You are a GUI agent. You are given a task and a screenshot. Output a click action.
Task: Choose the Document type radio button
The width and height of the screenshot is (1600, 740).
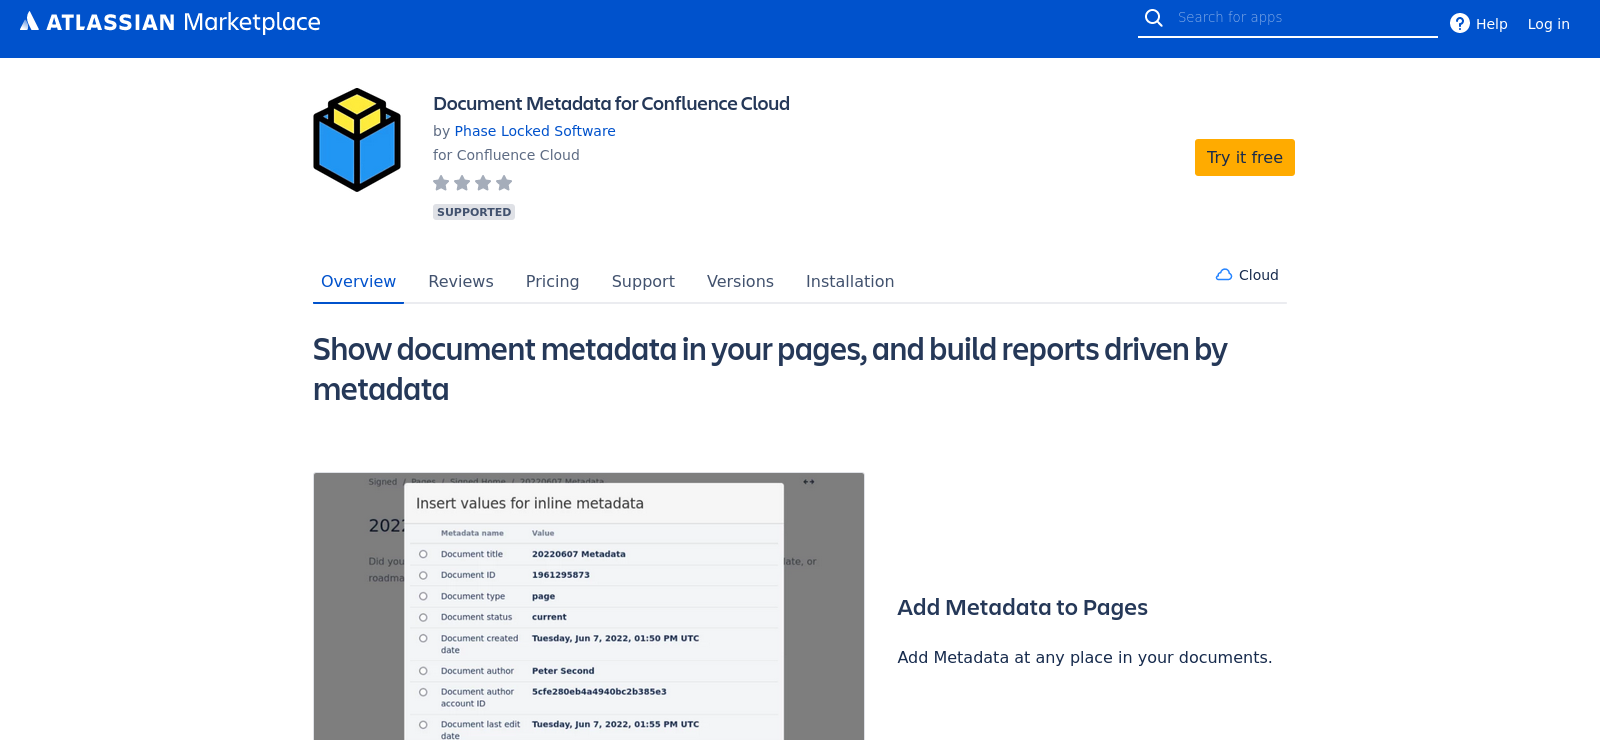(x=423, y=596)
